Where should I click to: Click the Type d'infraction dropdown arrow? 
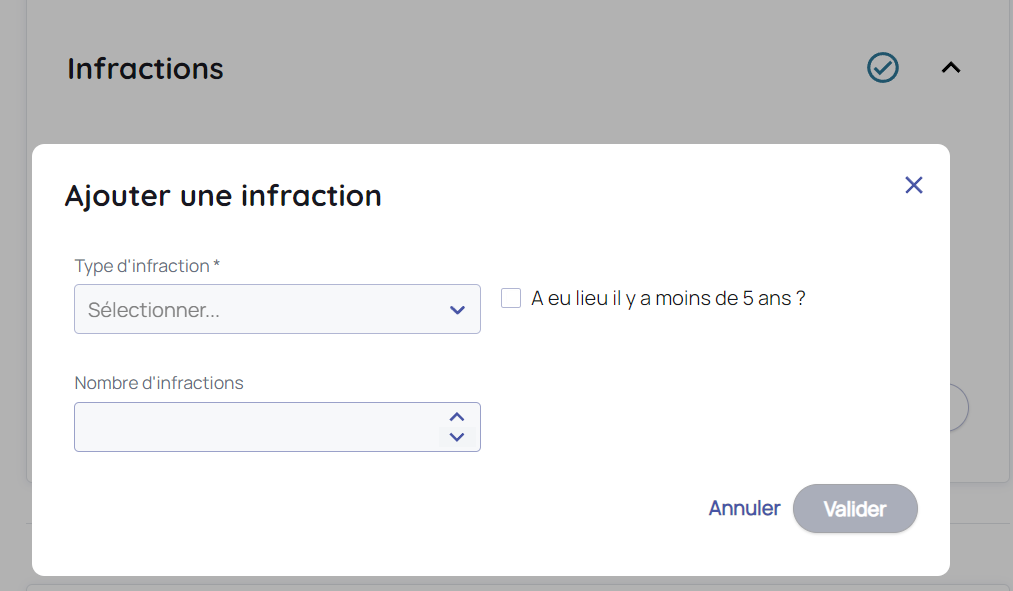(457, 310)
